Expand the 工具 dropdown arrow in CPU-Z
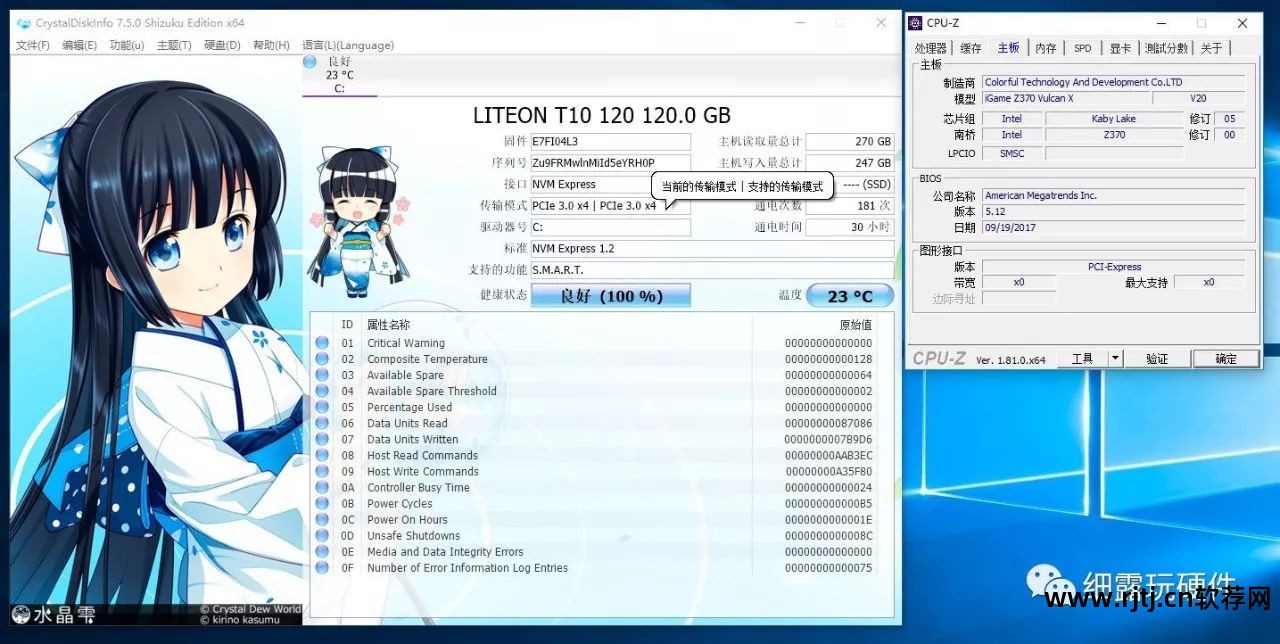1280x644 pixels. [x=1116, y=358]
